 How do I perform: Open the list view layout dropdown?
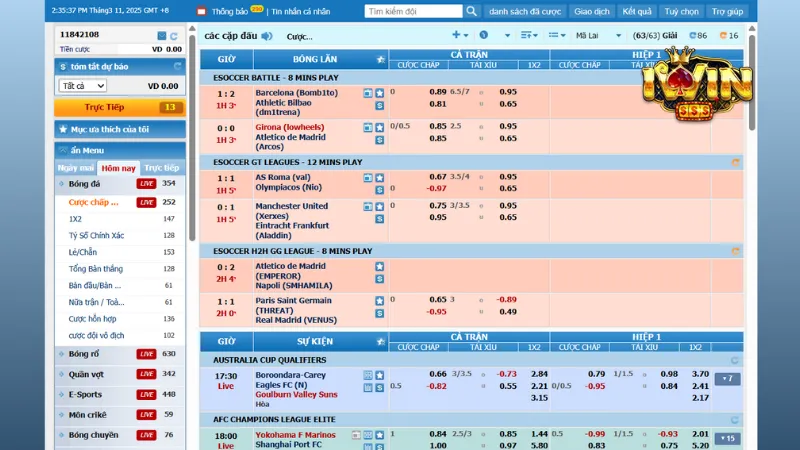point(557,35)
